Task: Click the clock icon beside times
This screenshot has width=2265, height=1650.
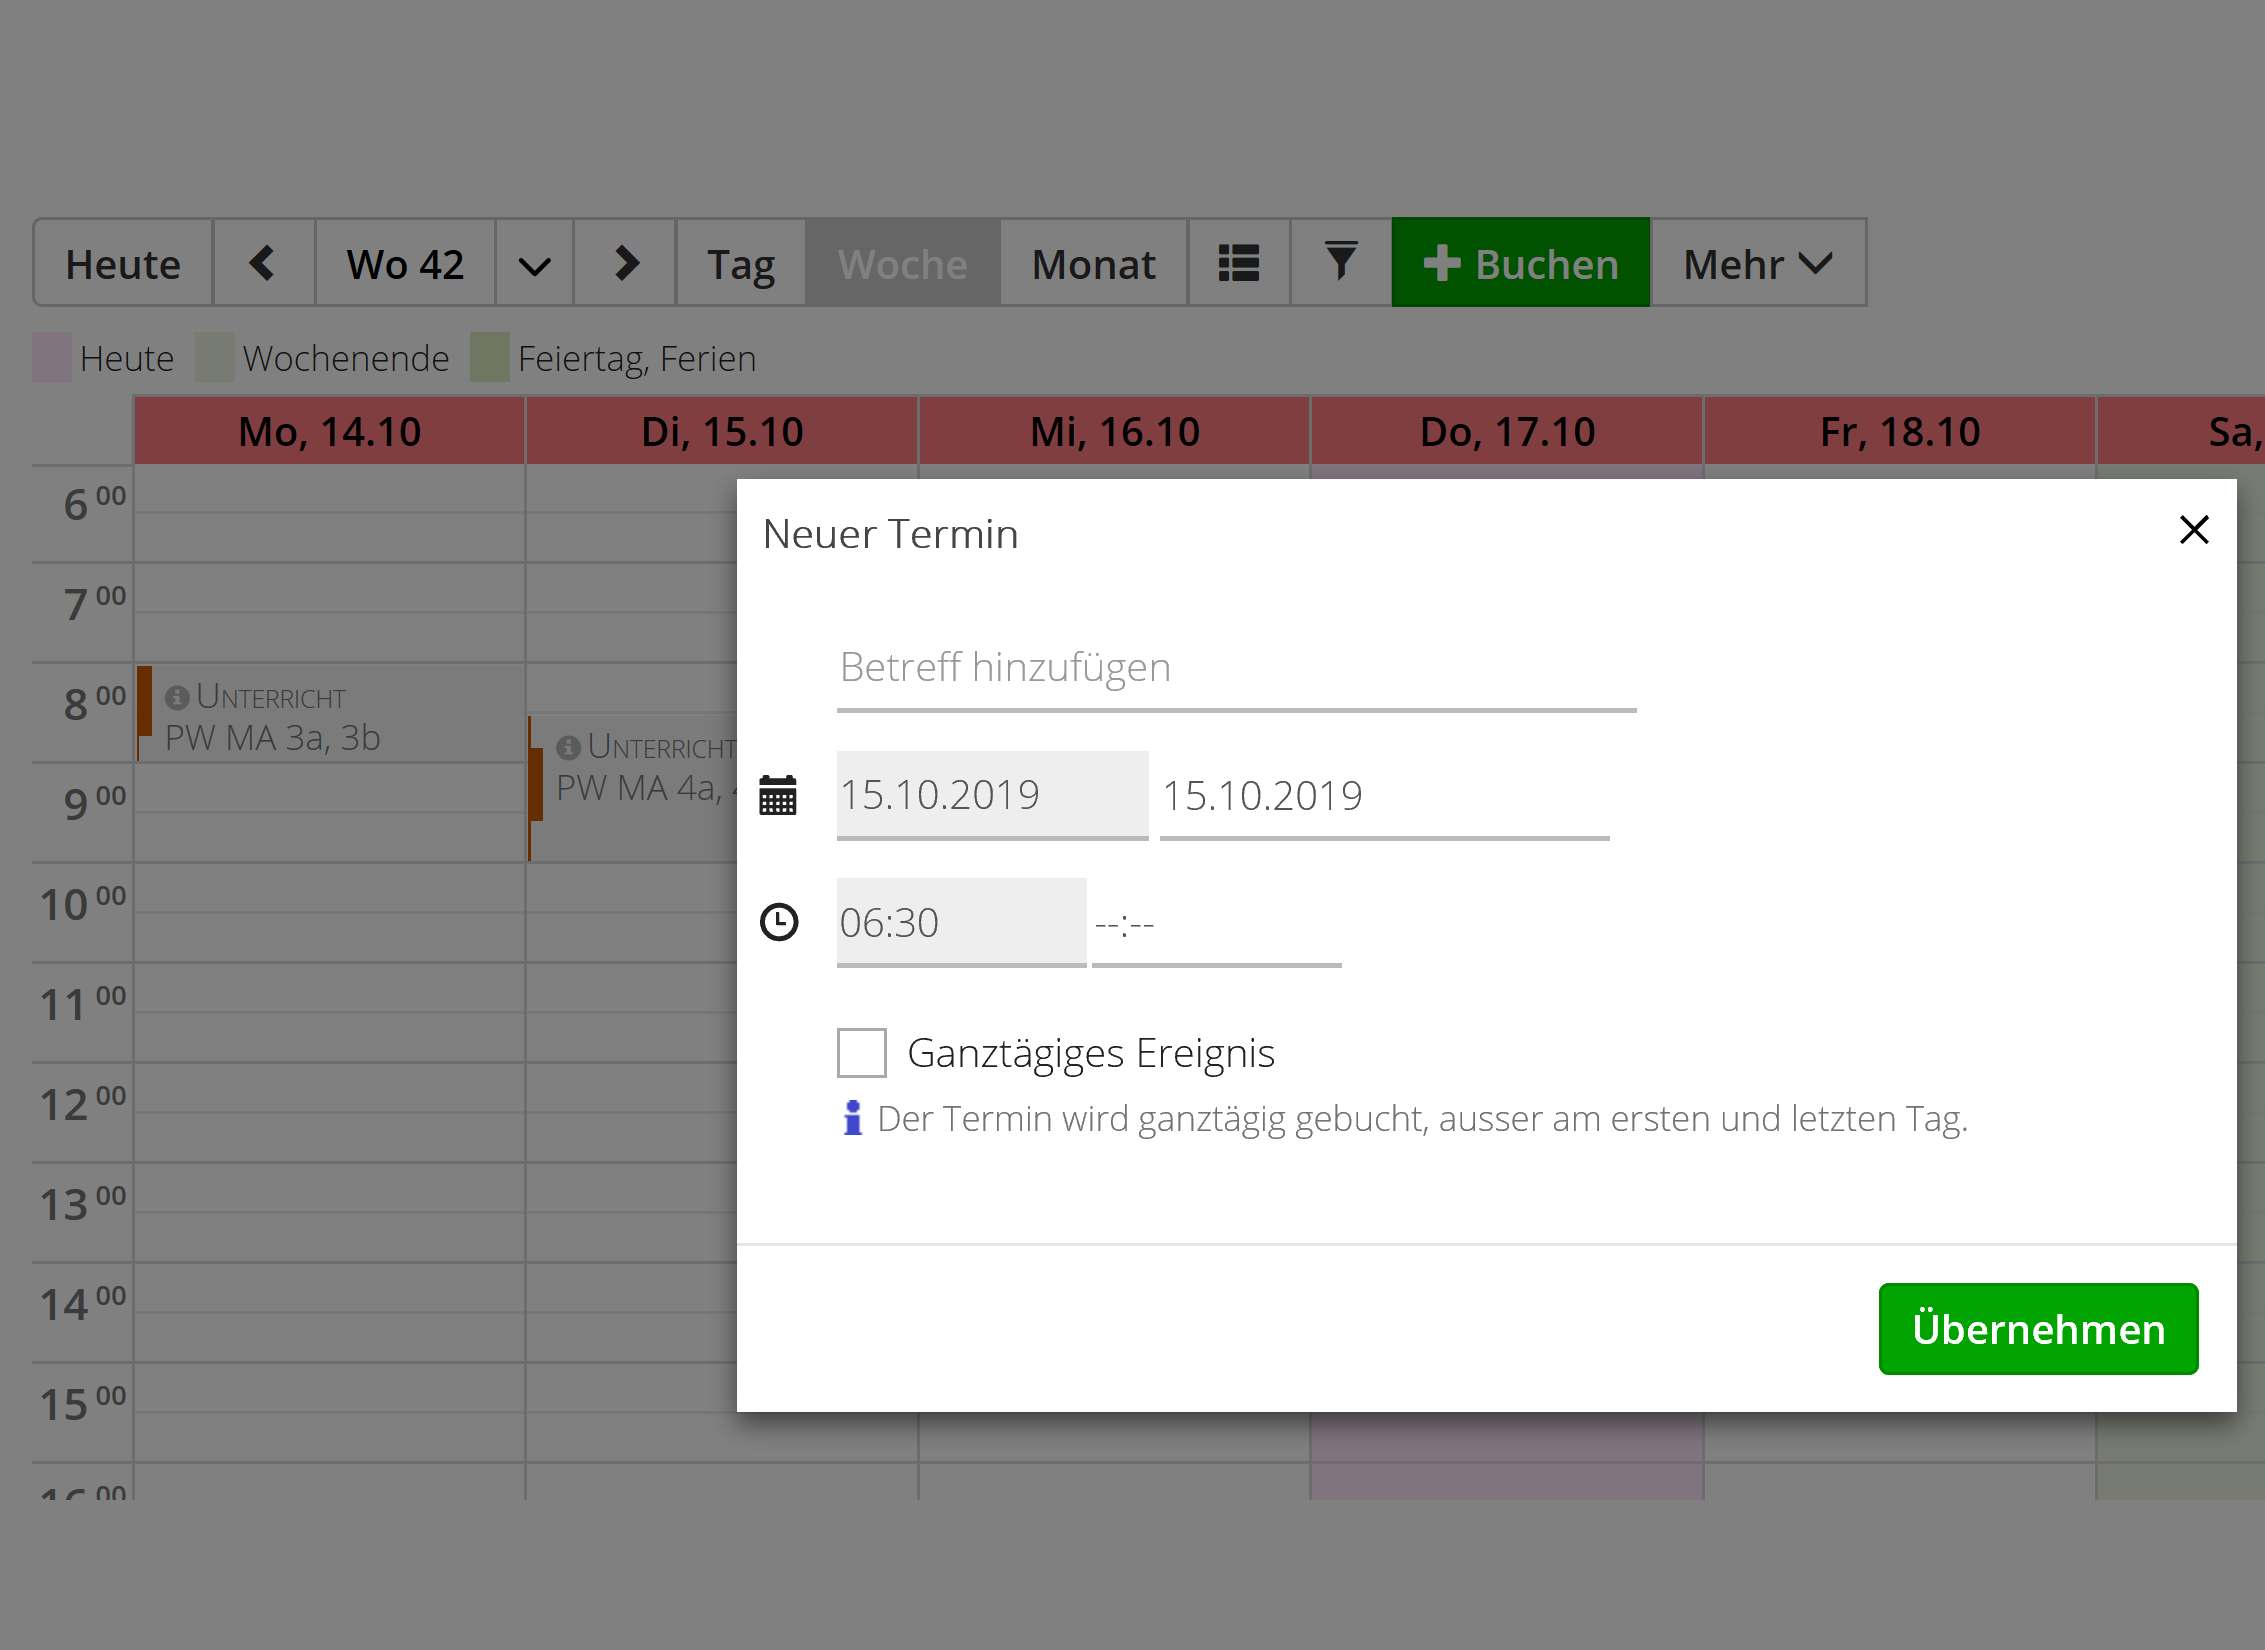Action: coord(779,922)
